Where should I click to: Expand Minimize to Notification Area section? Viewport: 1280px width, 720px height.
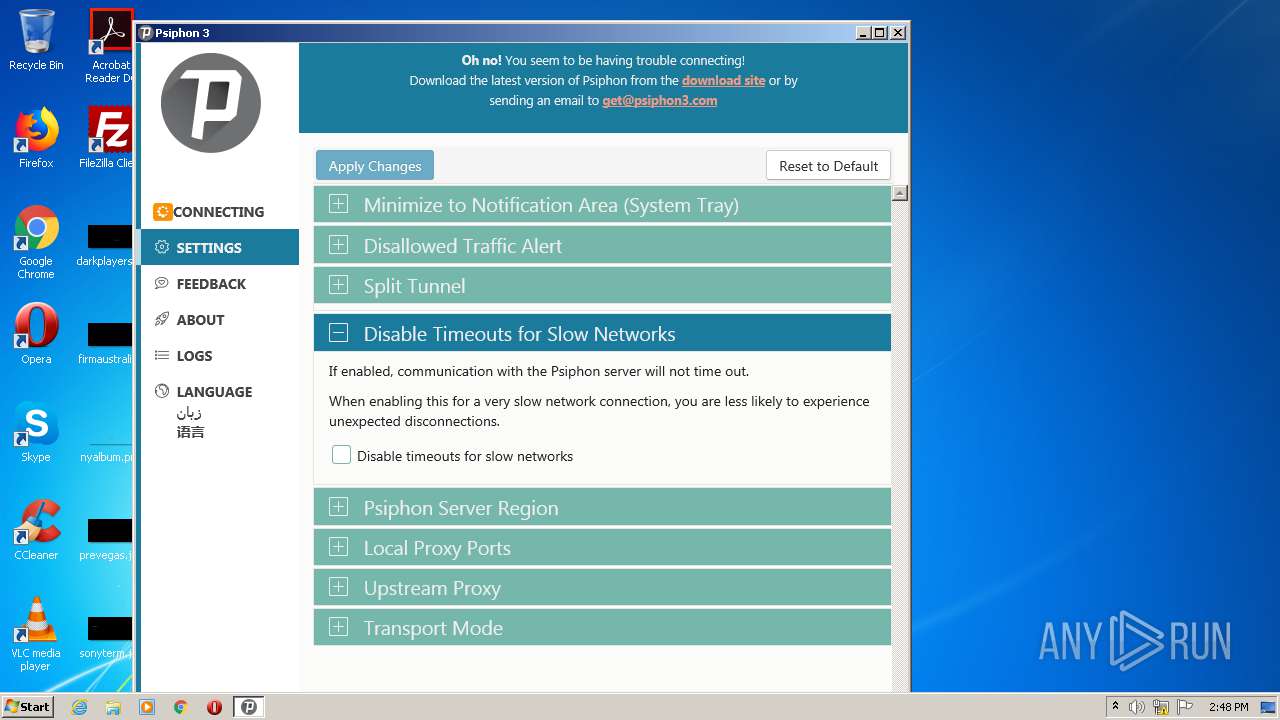(x=602, y=205)
